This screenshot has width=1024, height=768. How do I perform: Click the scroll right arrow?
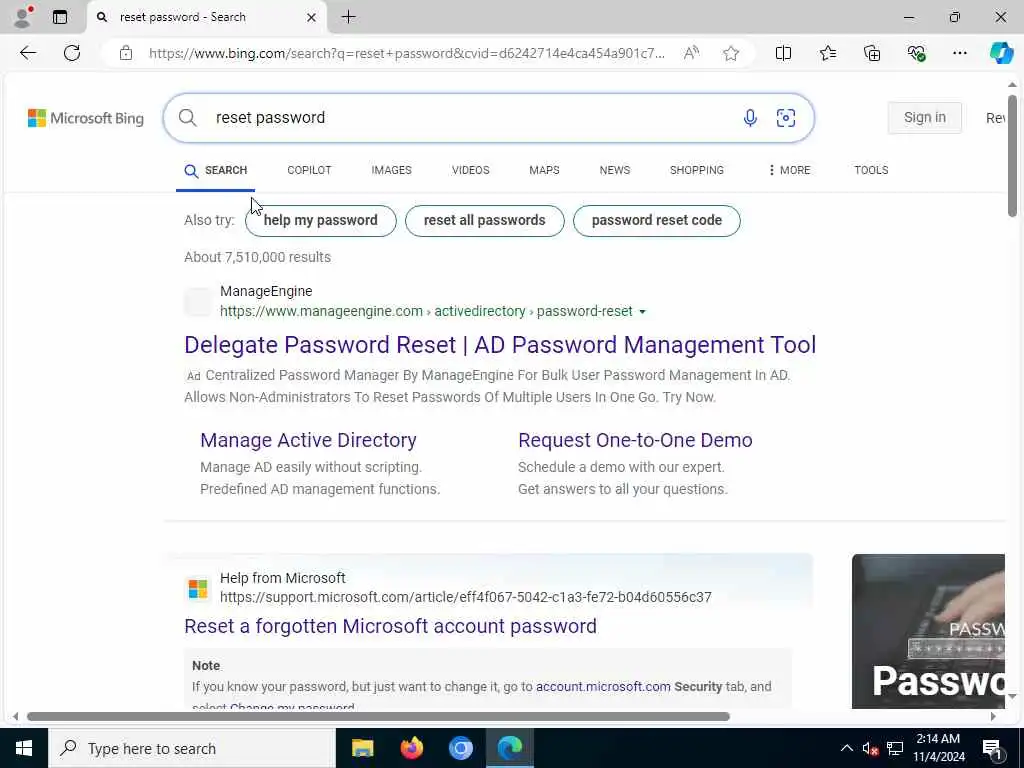pyautogui.click(x=993, y=716)
